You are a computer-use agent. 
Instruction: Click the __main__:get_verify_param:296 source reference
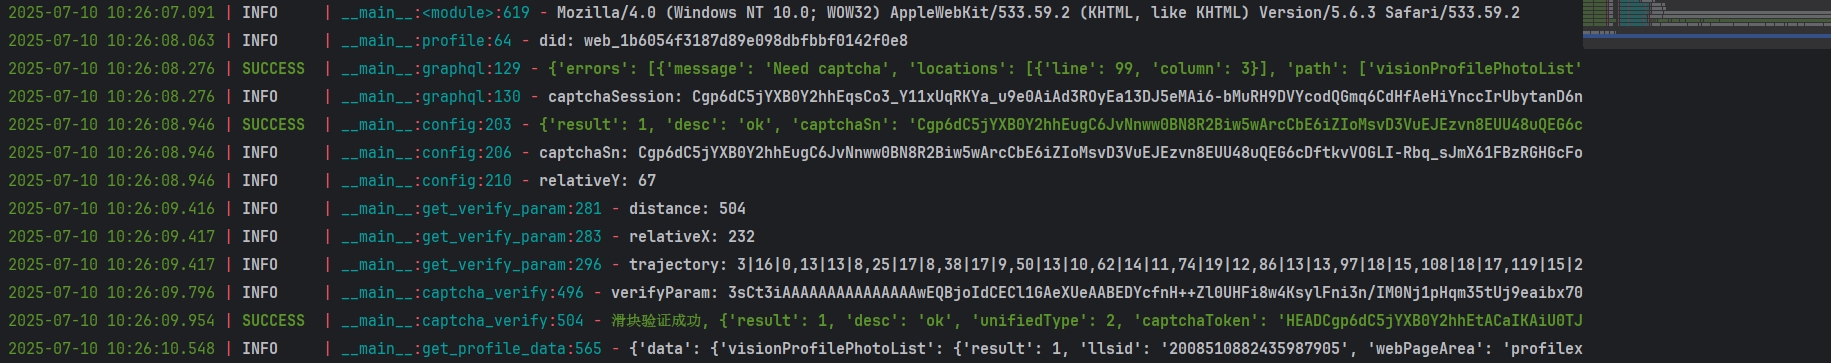click(471, 265)
